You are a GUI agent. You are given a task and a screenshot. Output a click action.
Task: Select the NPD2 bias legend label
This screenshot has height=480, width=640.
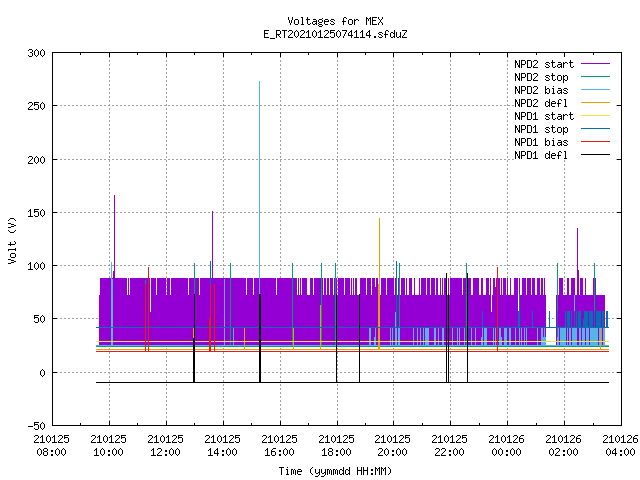(541, 90)
